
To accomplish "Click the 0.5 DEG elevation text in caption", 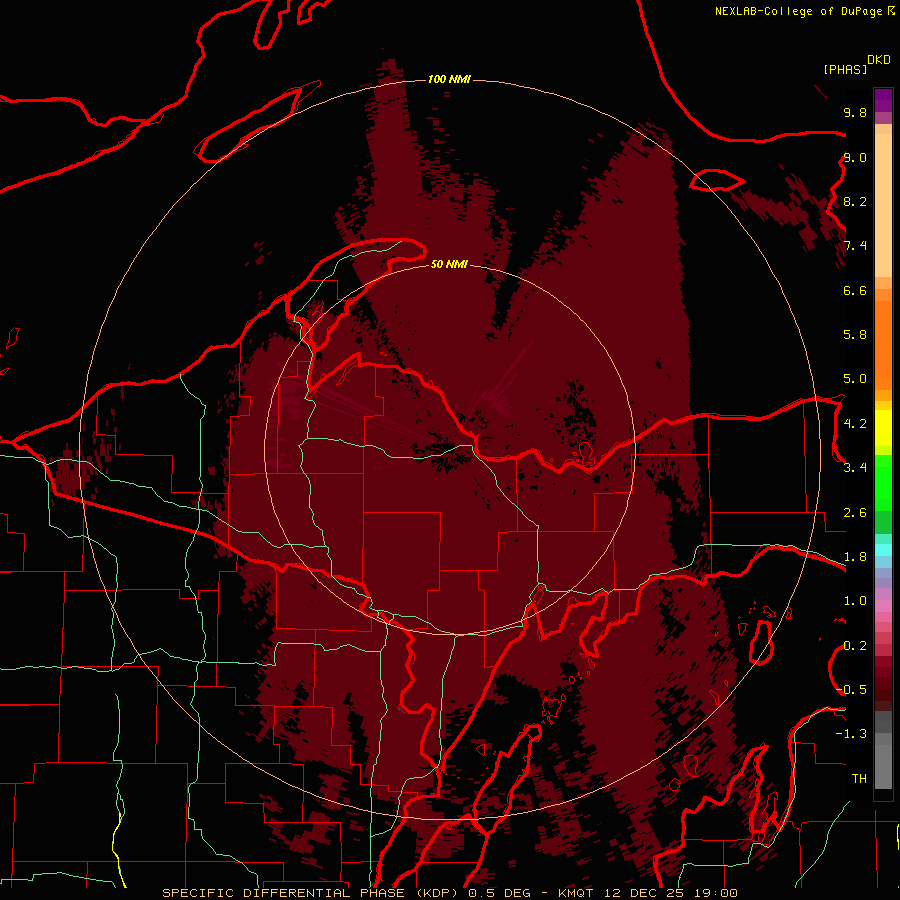I will coord(498,893).
